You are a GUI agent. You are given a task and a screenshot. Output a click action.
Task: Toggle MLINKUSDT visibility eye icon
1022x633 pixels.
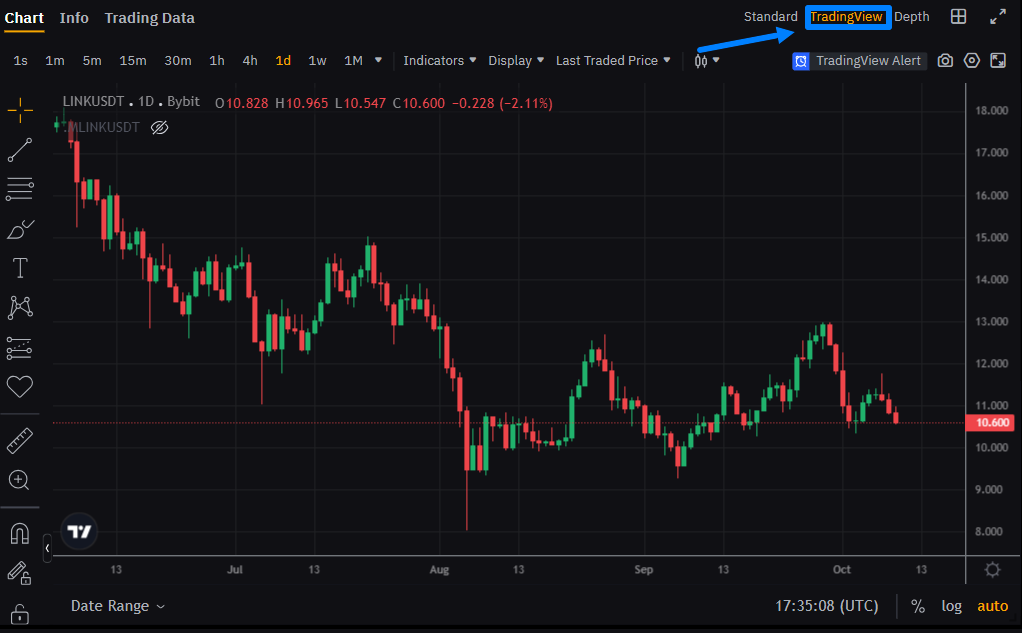[159, 127]
